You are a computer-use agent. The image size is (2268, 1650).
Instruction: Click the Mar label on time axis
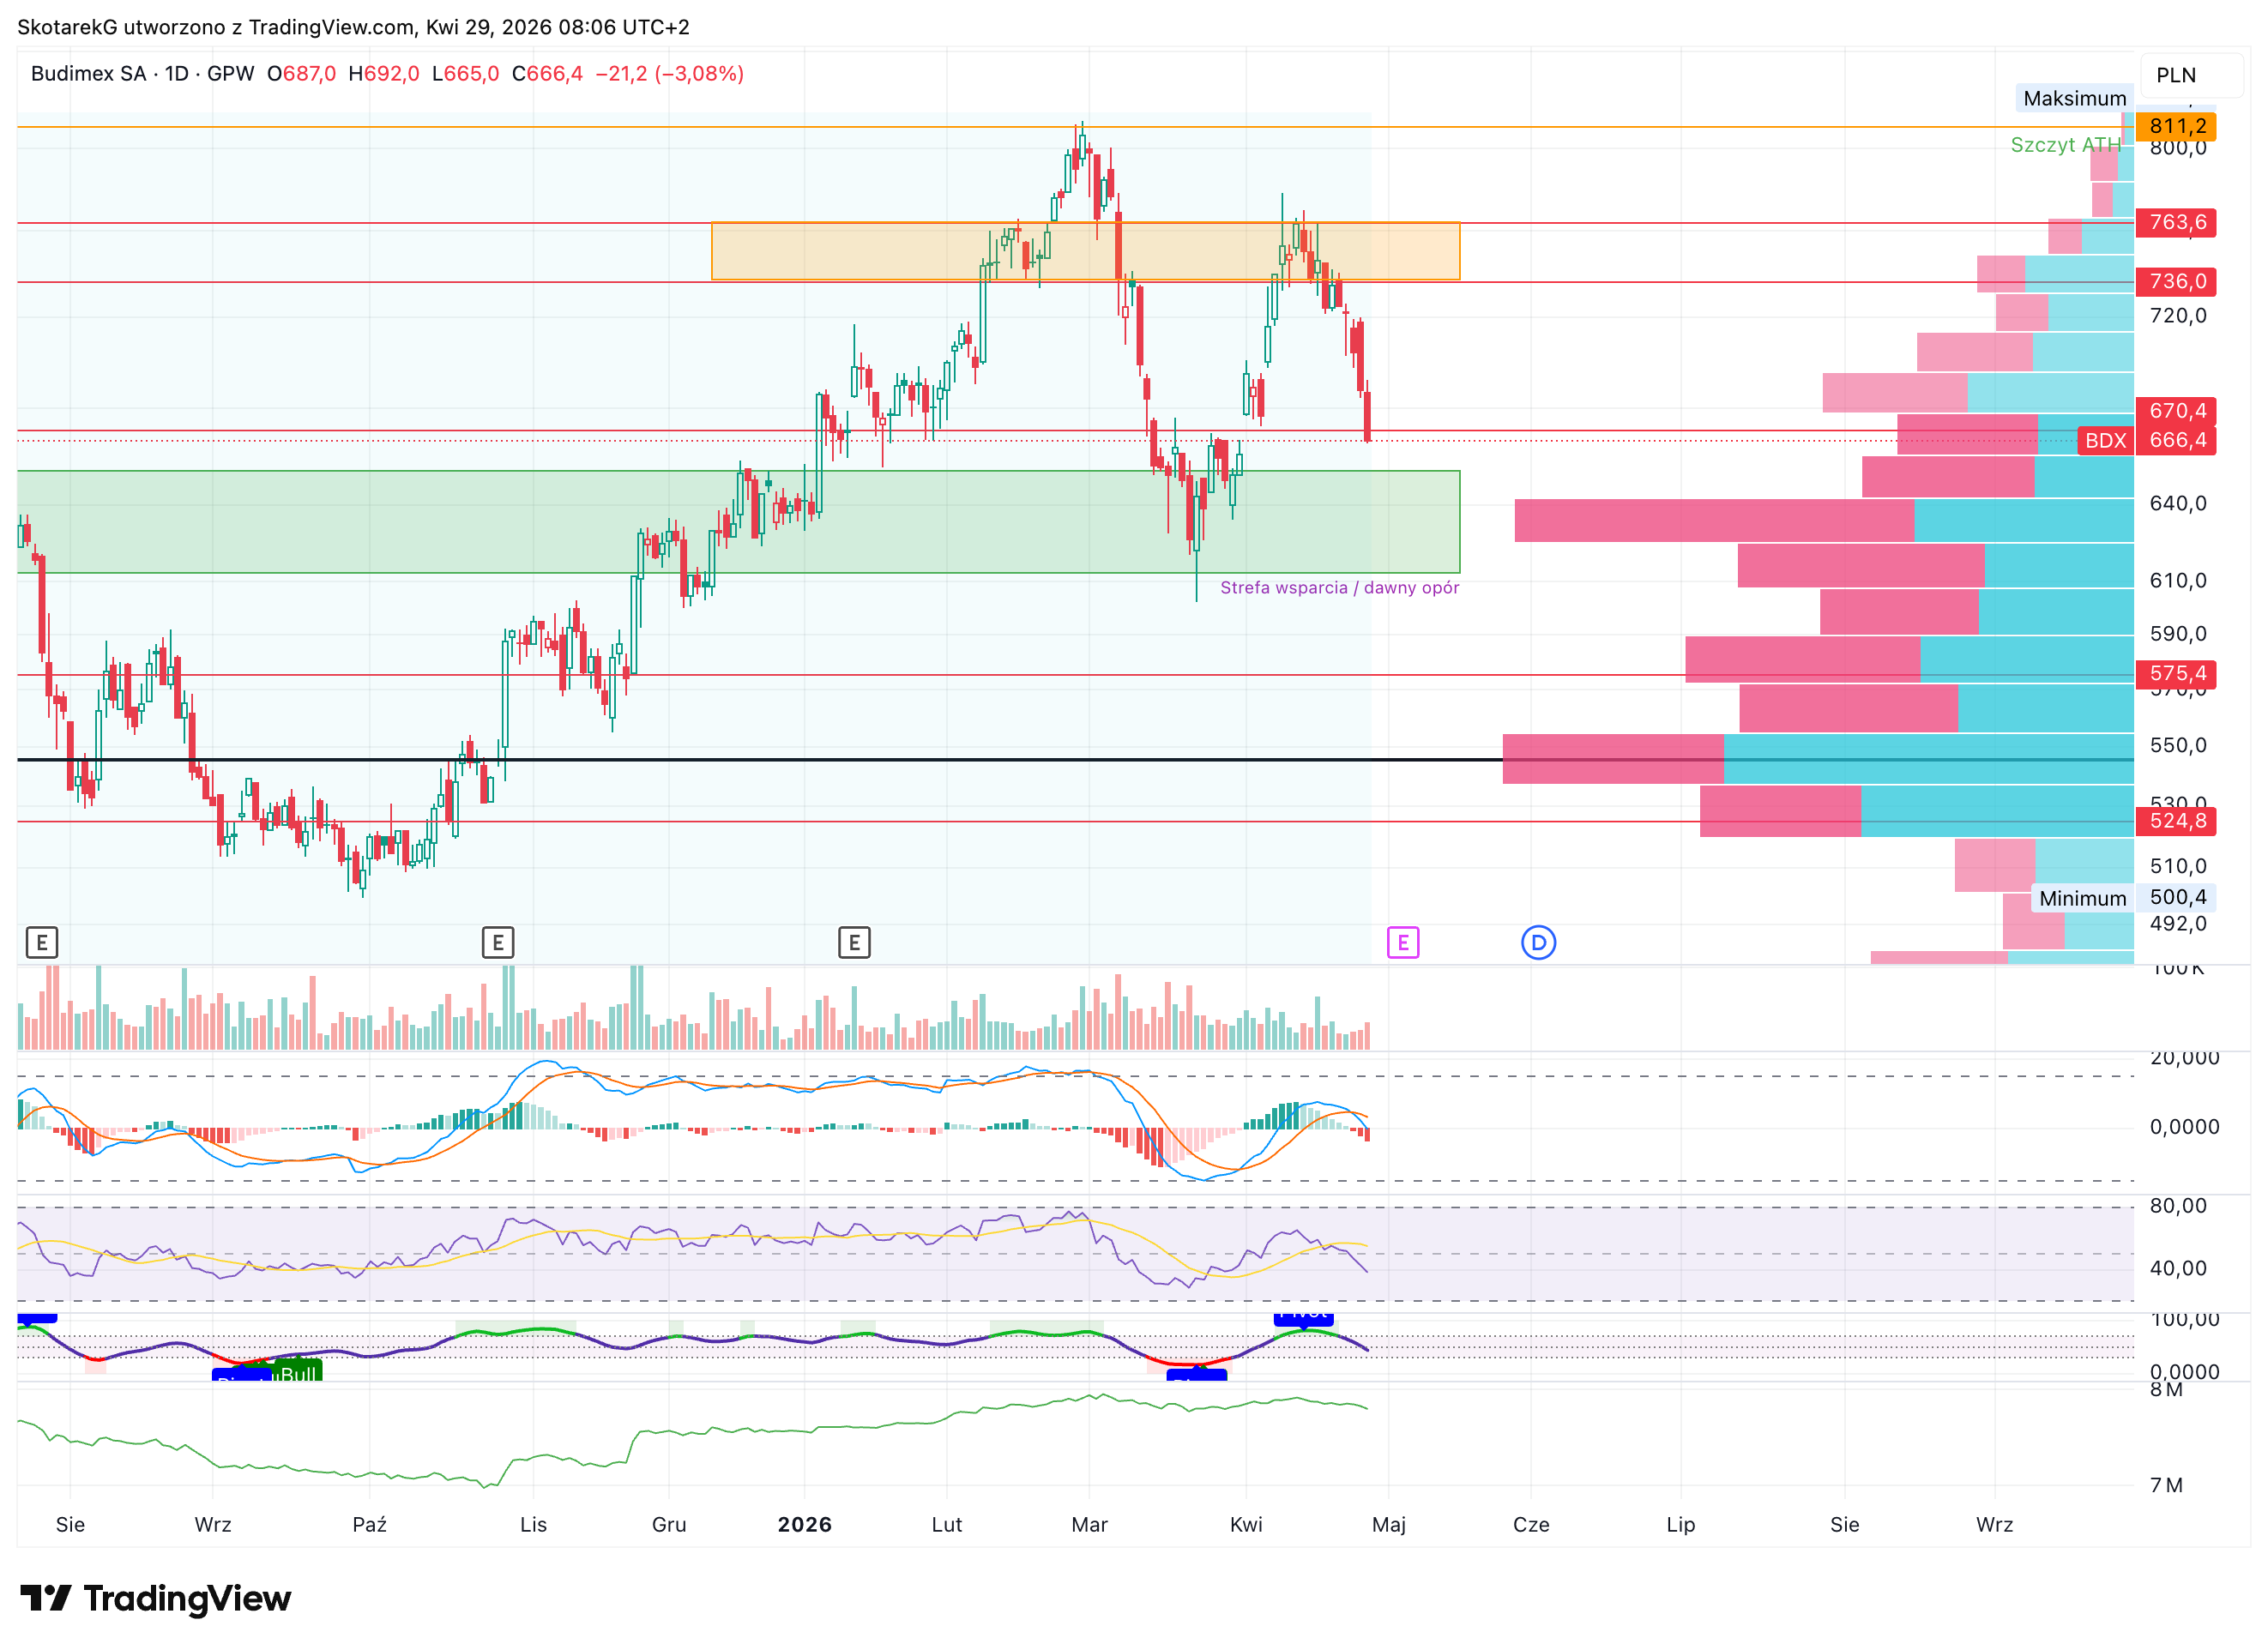click(1089, 1524)
